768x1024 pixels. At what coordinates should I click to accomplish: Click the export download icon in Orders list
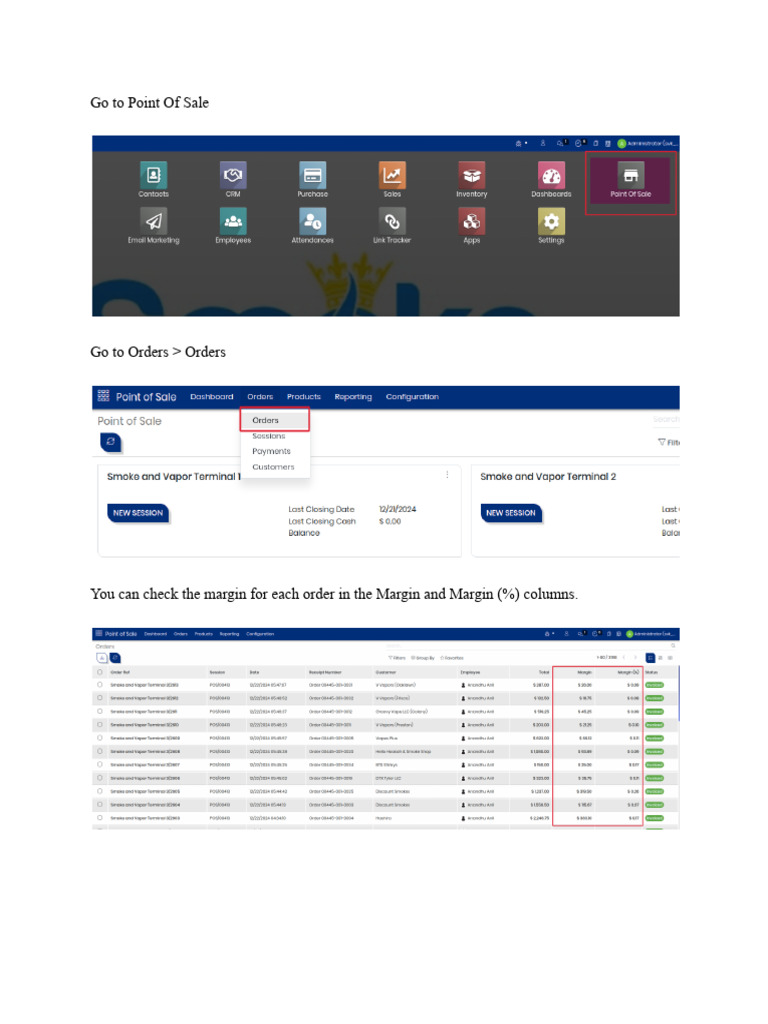[x=103, y=658]
